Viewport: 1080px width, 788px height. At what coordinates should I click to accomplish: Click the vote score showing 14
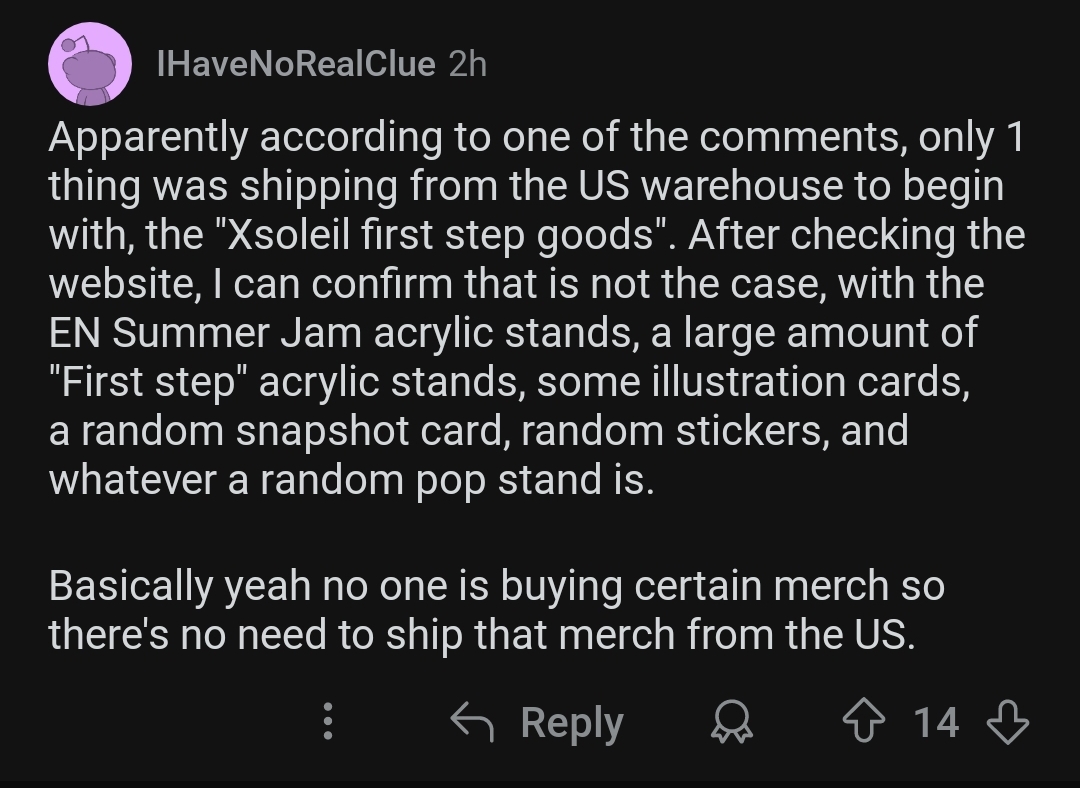click(935, 722)
